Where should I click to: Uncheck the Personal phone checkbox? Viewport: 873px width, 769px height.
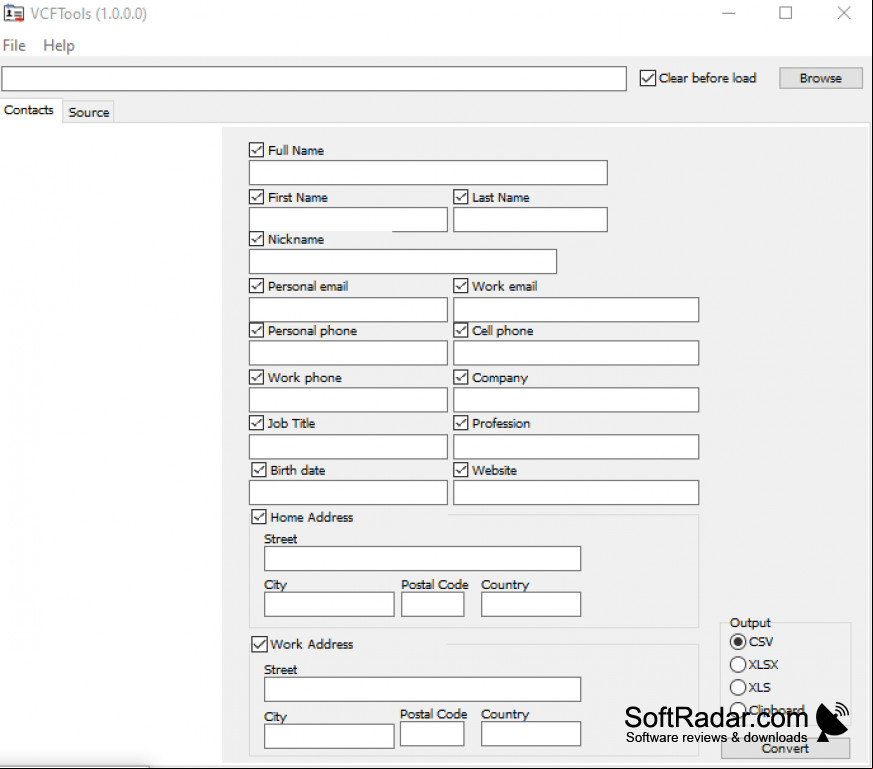(x=256, y=330)
